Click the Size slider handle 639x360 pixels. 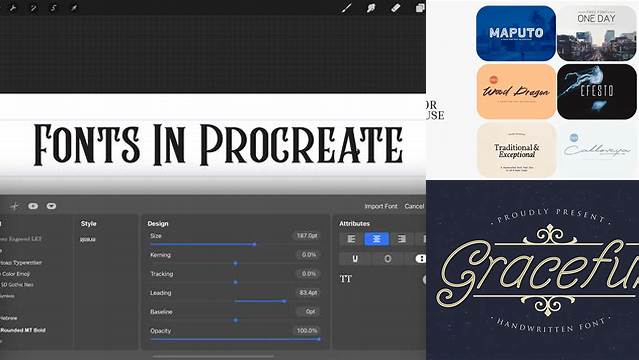pyautogui.click(x=254, y=244)
